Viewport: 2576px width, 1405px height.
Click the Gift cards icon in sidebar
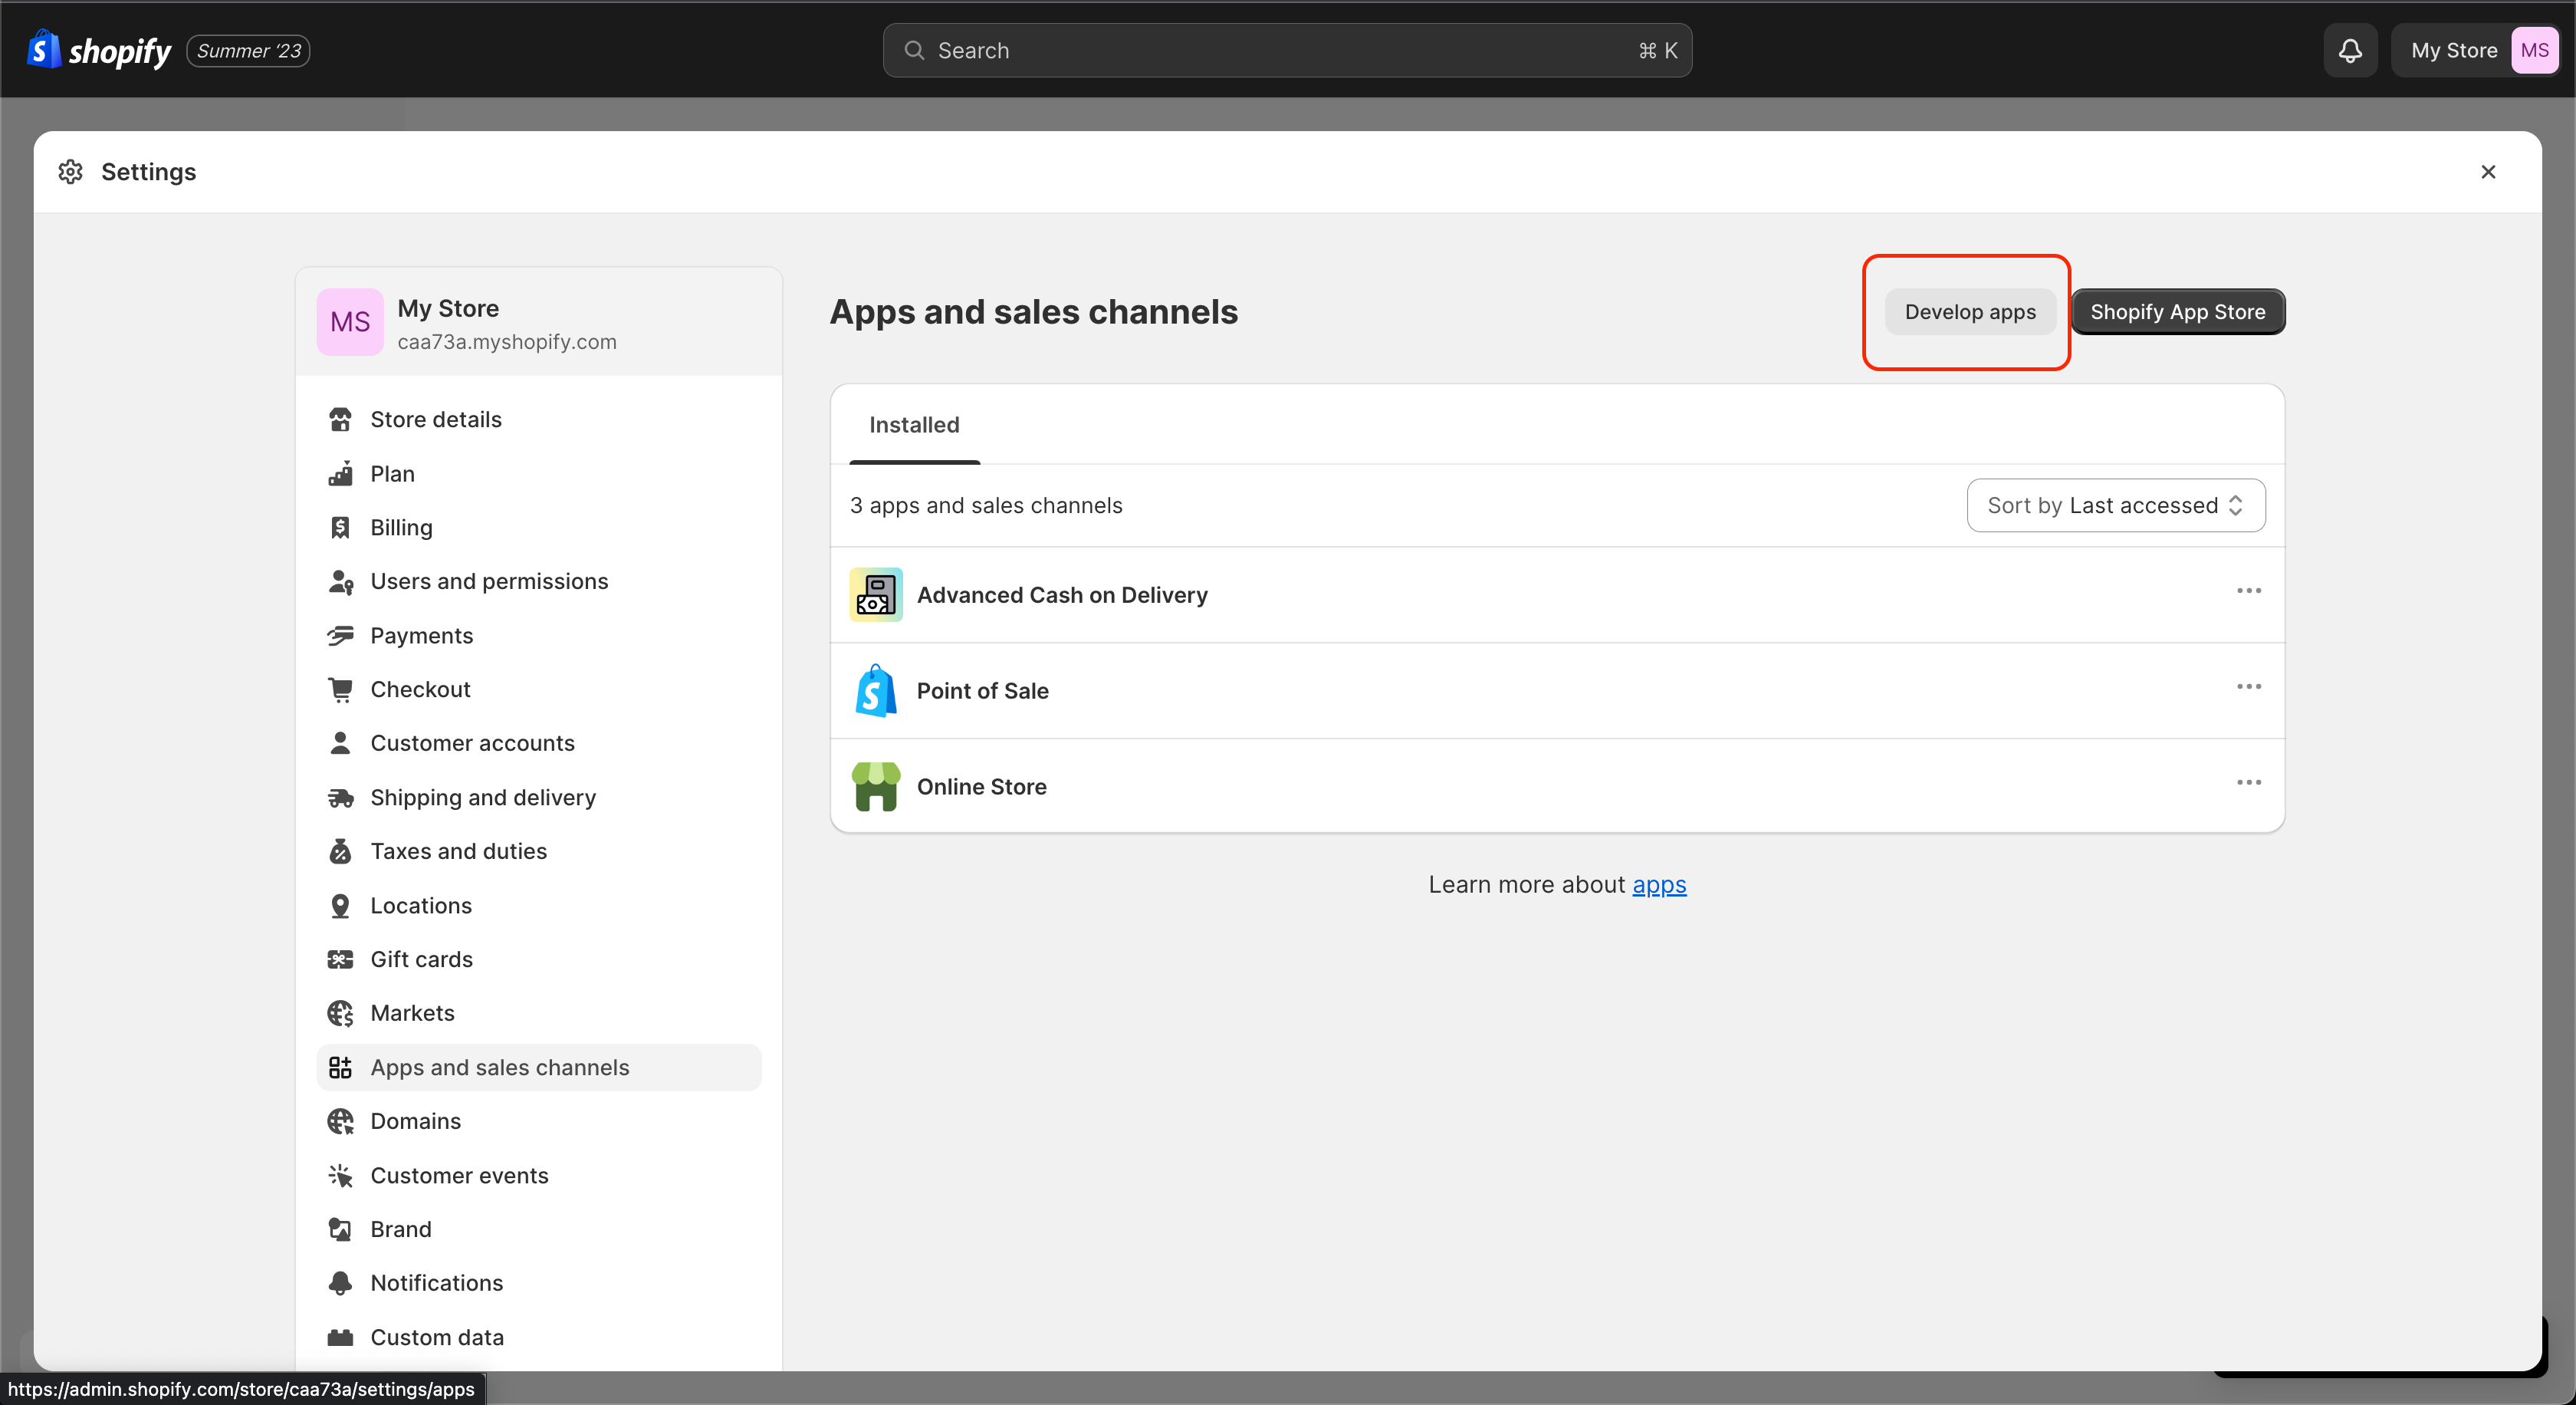coord(340,959)
